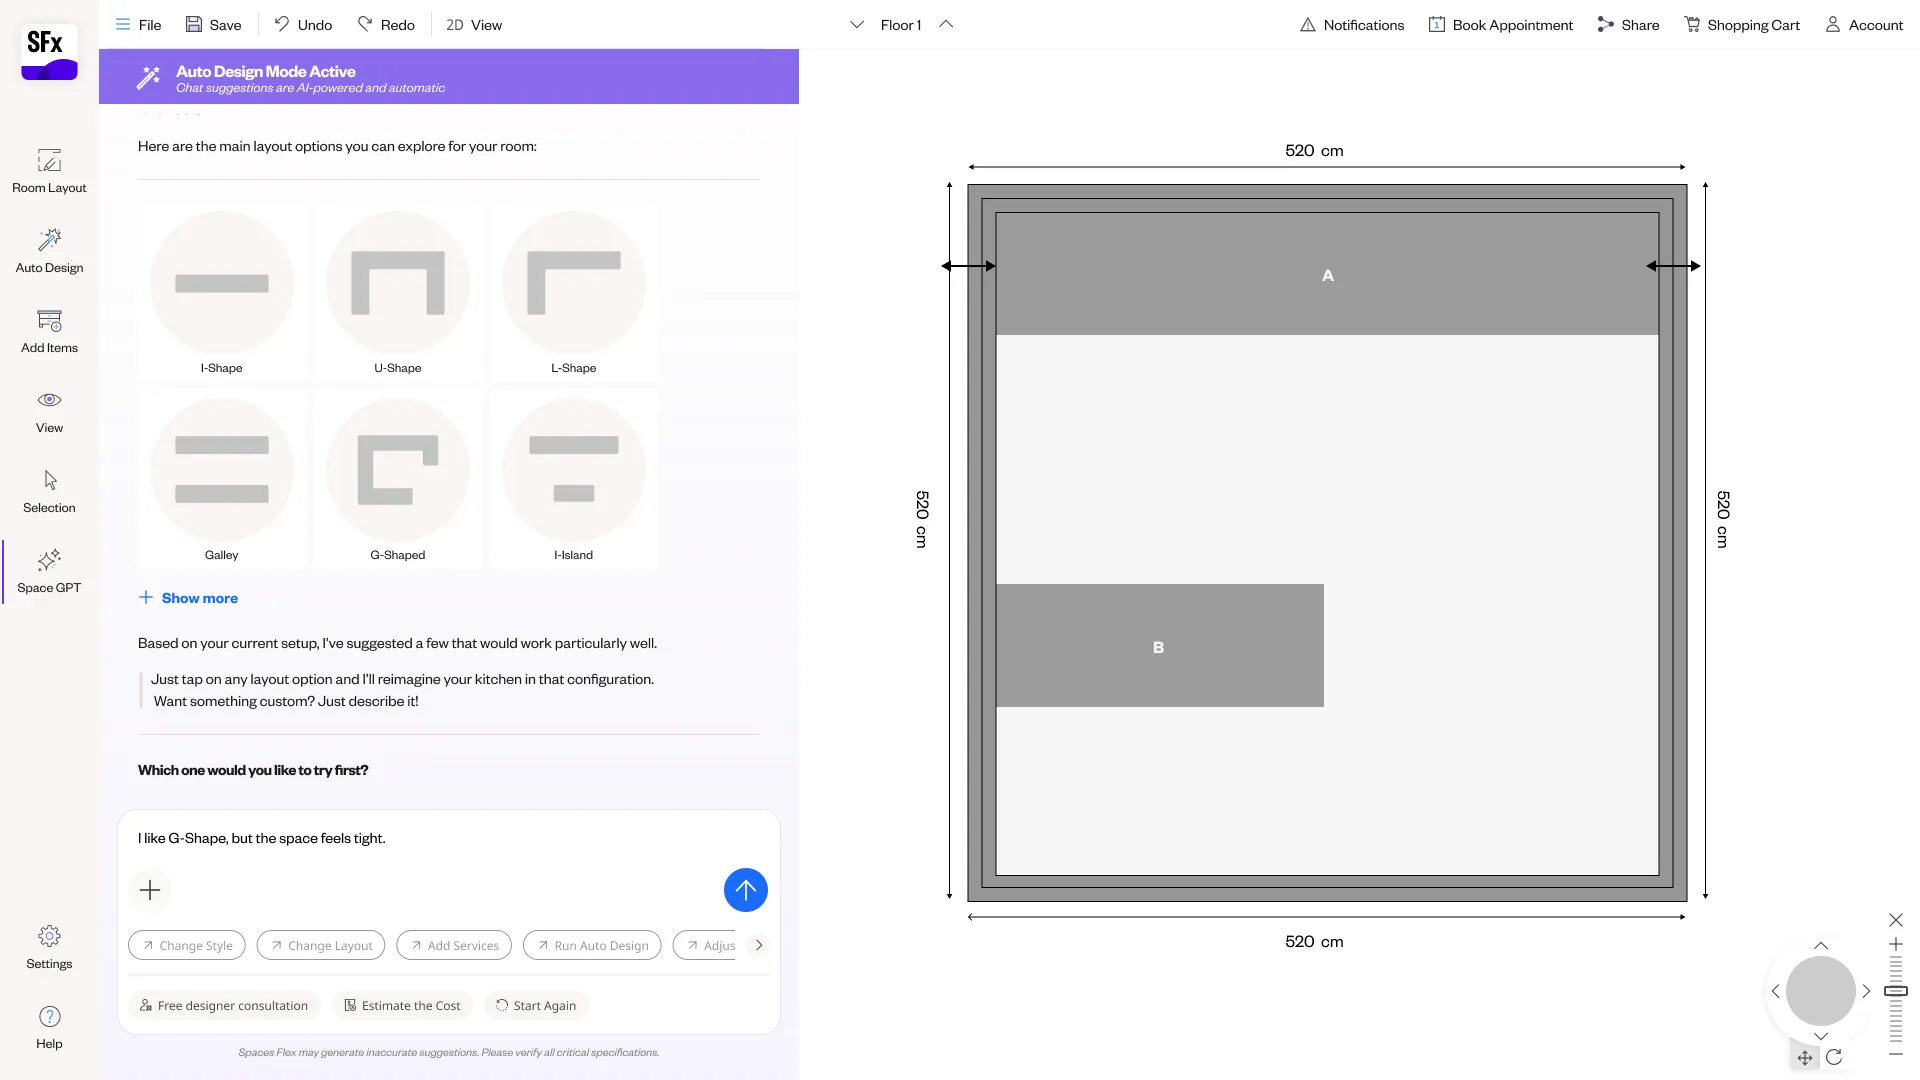Reset view rotation icon

pos(1834,1057)
